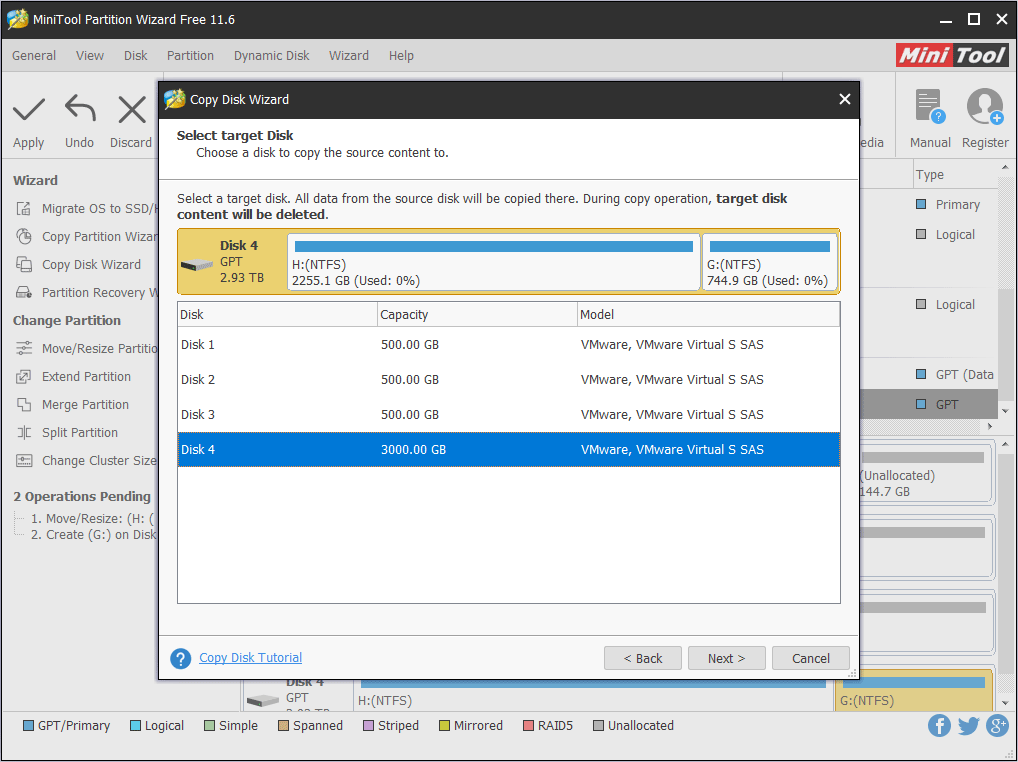Screen dimensions: 1018x762
Task: Select the H: NTFS partition bar
Action: point(494,263)
